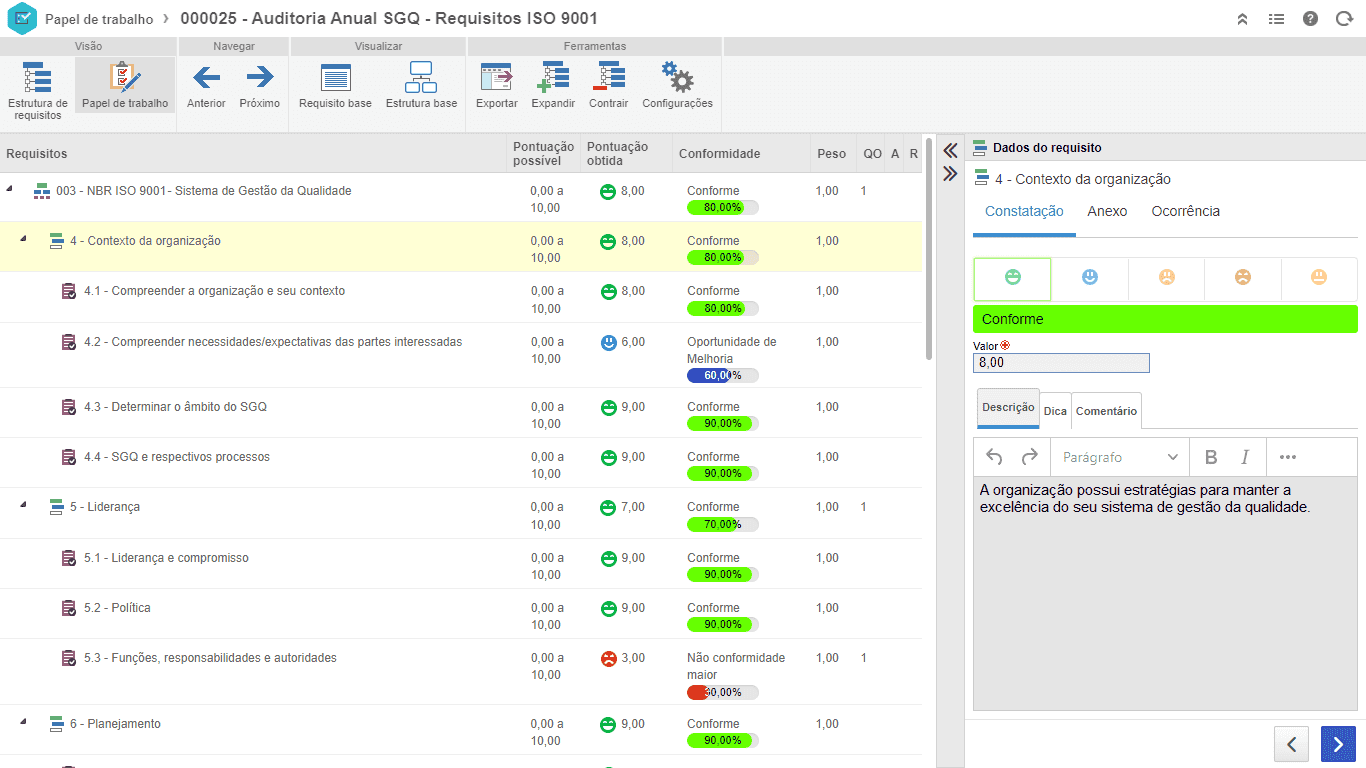Screen dimensions: 1366x768
Task: Collapse 003 - NBR ISO 9001 node
Action: [10, 189]
